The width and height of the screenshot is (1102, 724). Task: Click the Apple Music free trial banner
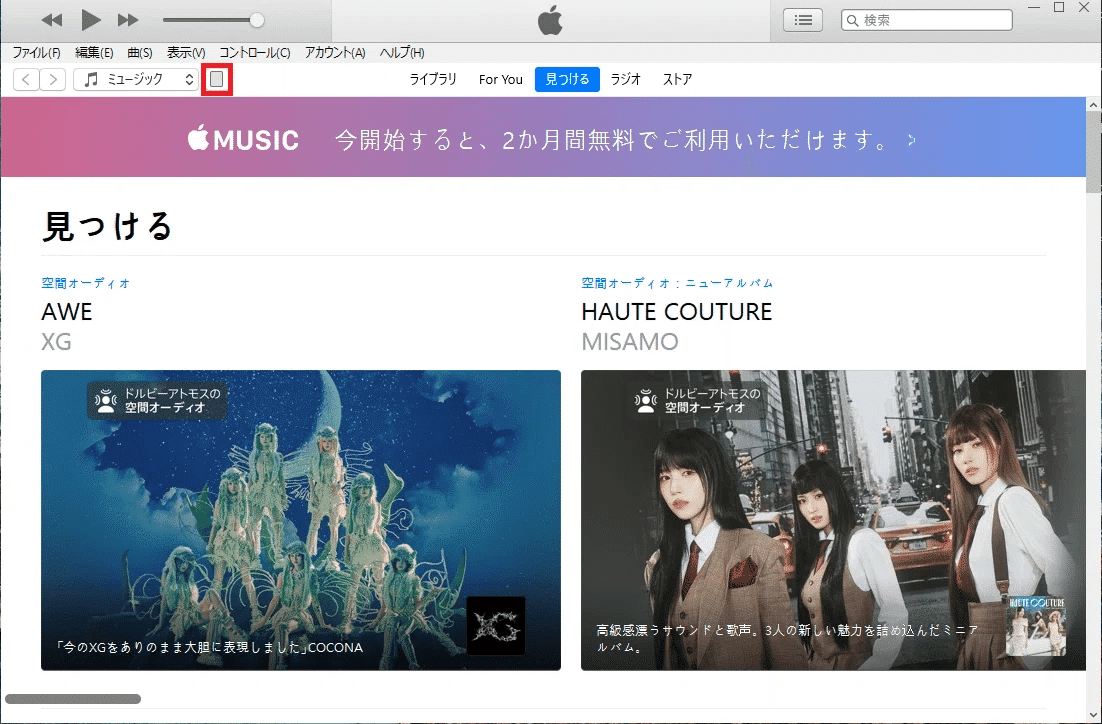click(x=543, y=137)
